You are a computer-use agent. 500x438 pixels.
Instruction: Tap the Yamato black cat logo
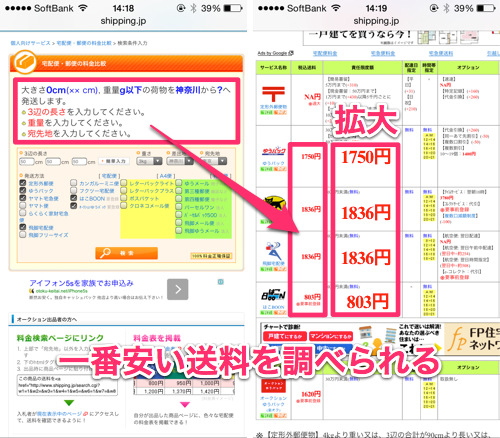coord(275,205)
